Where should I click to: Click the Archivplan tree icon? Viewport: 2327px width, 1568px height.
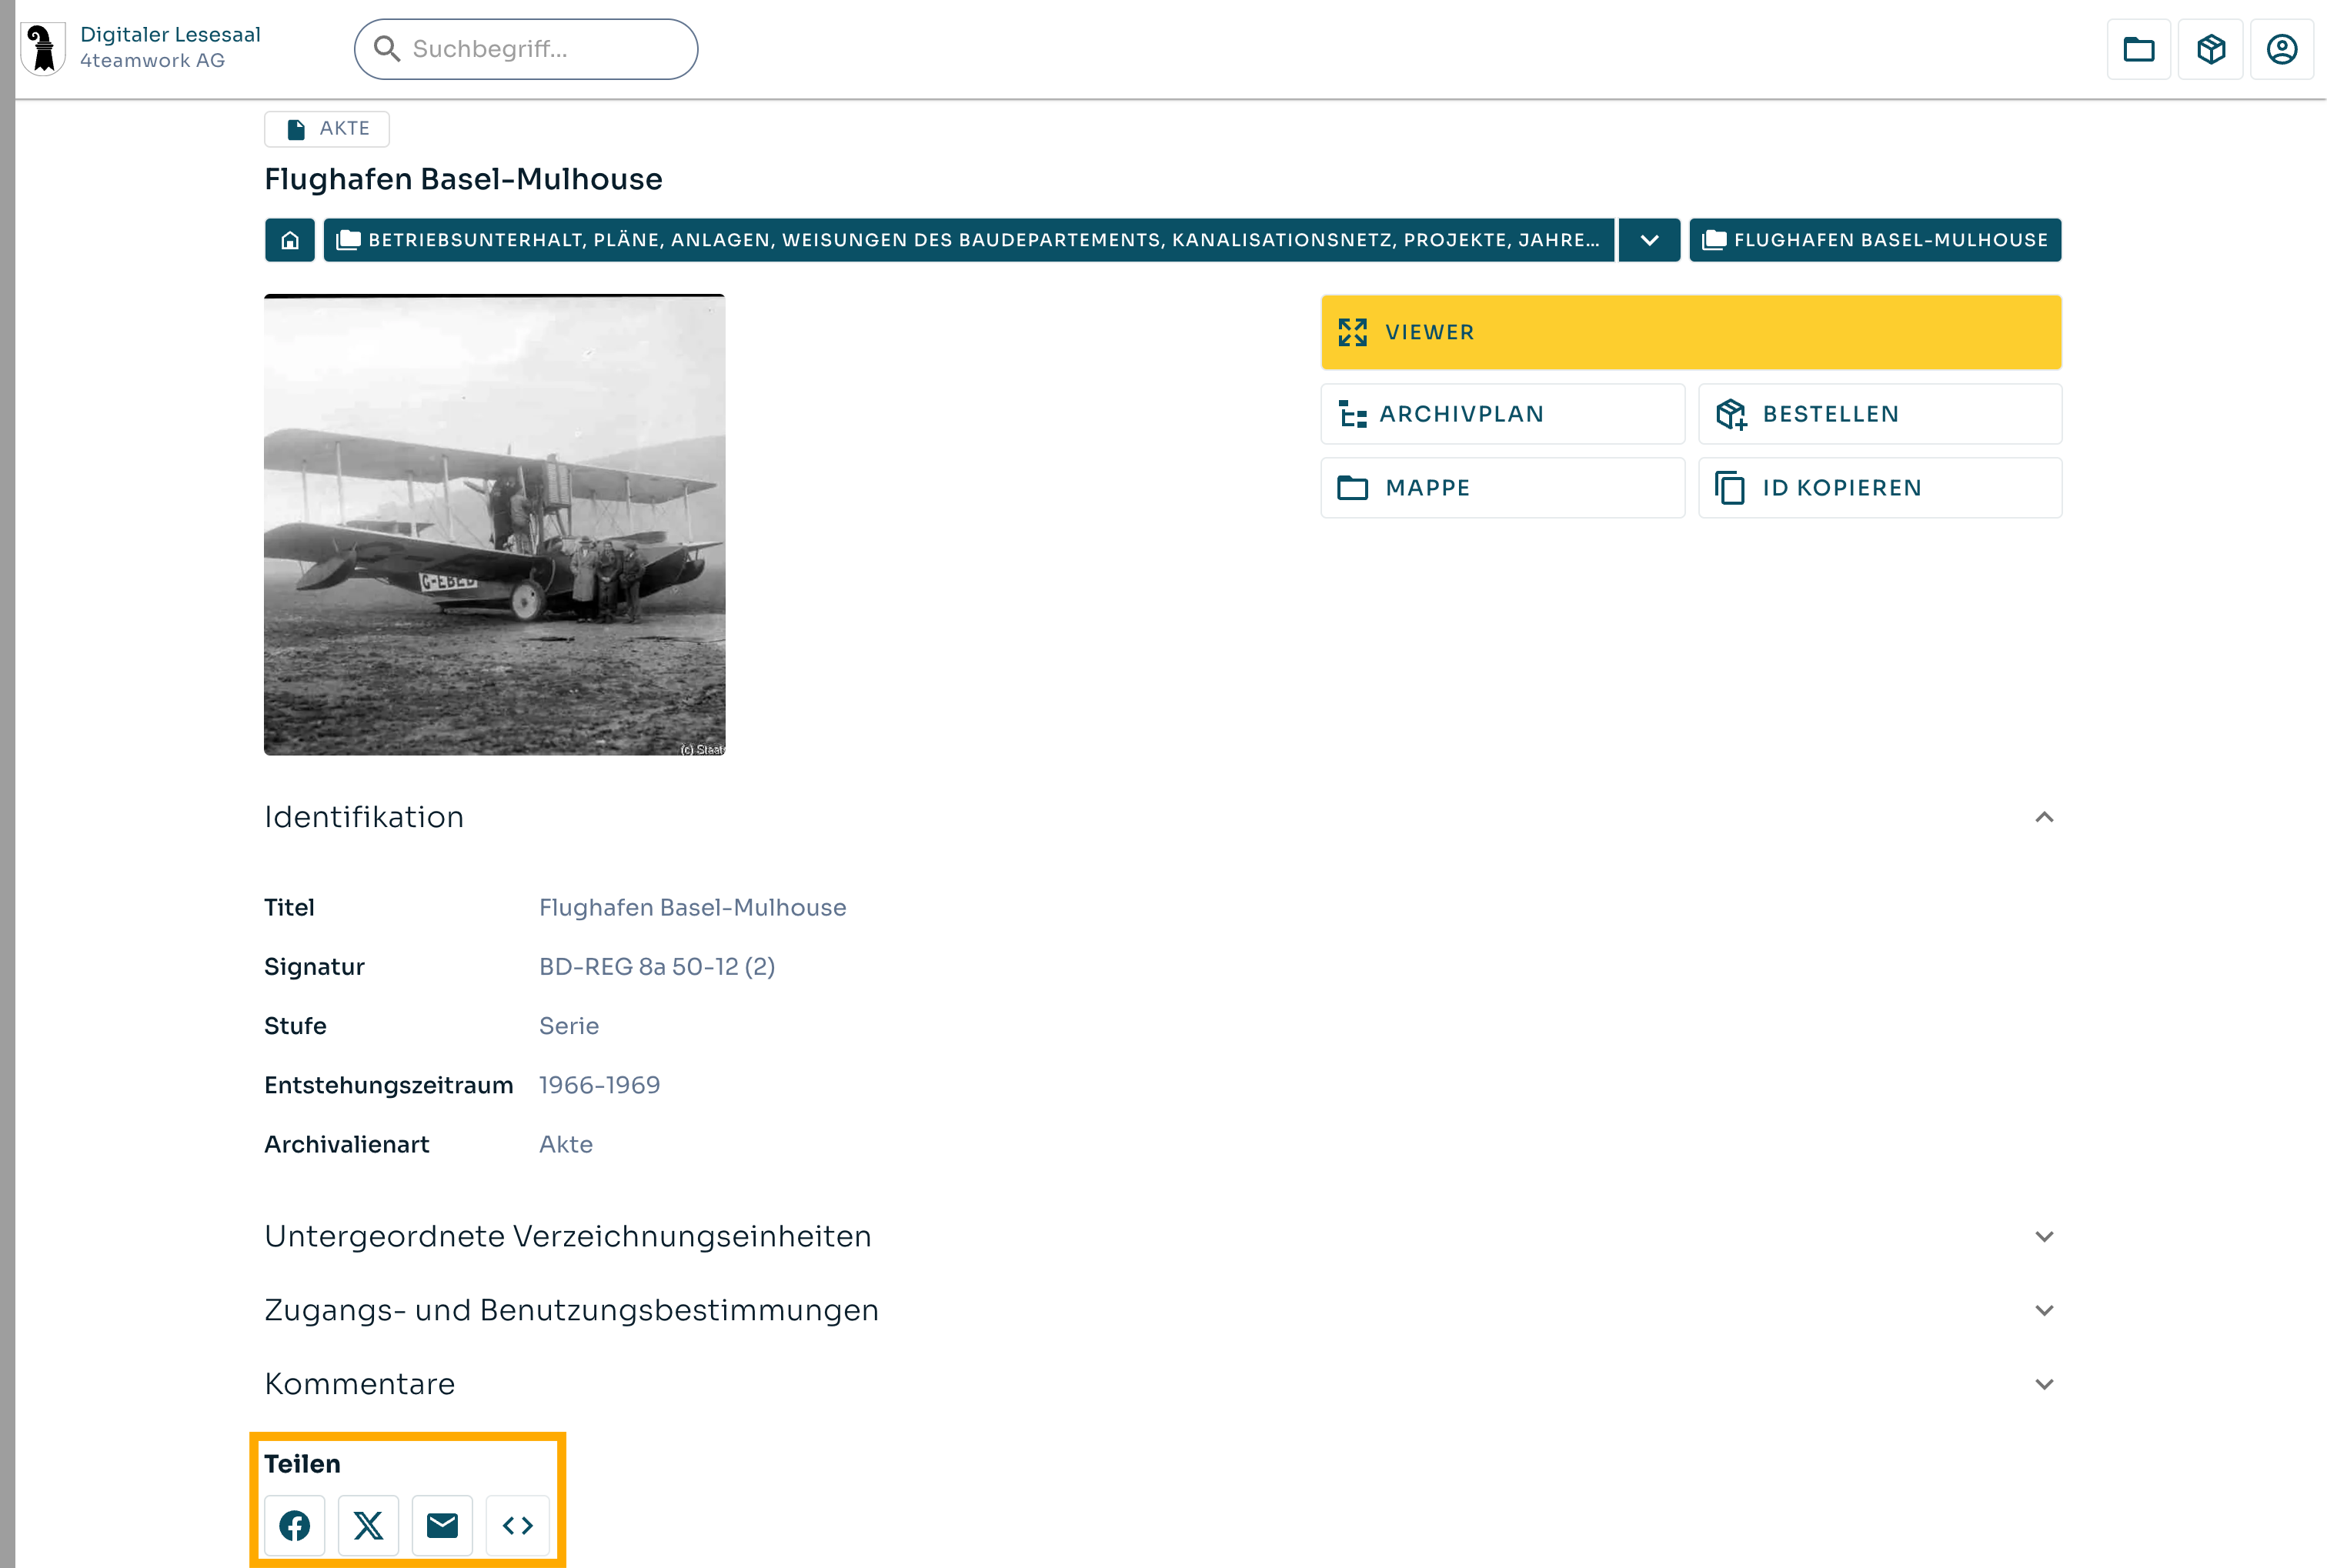click(1352, 414)
